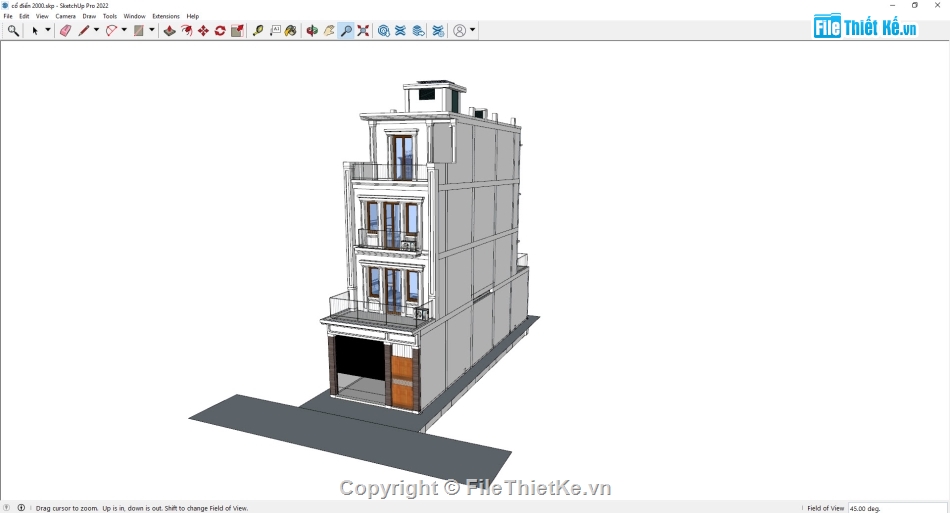Select the Rectangle shape tool
Viewport: 950px width, 513px height.
pos(139,30)
